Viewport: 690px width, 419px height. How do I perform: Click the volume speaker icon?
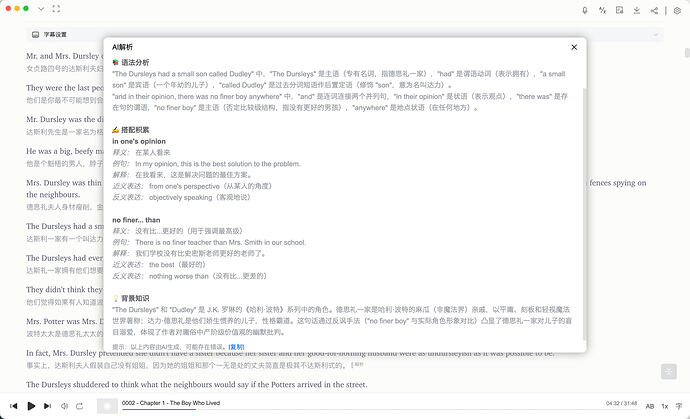tap(64, 406)
